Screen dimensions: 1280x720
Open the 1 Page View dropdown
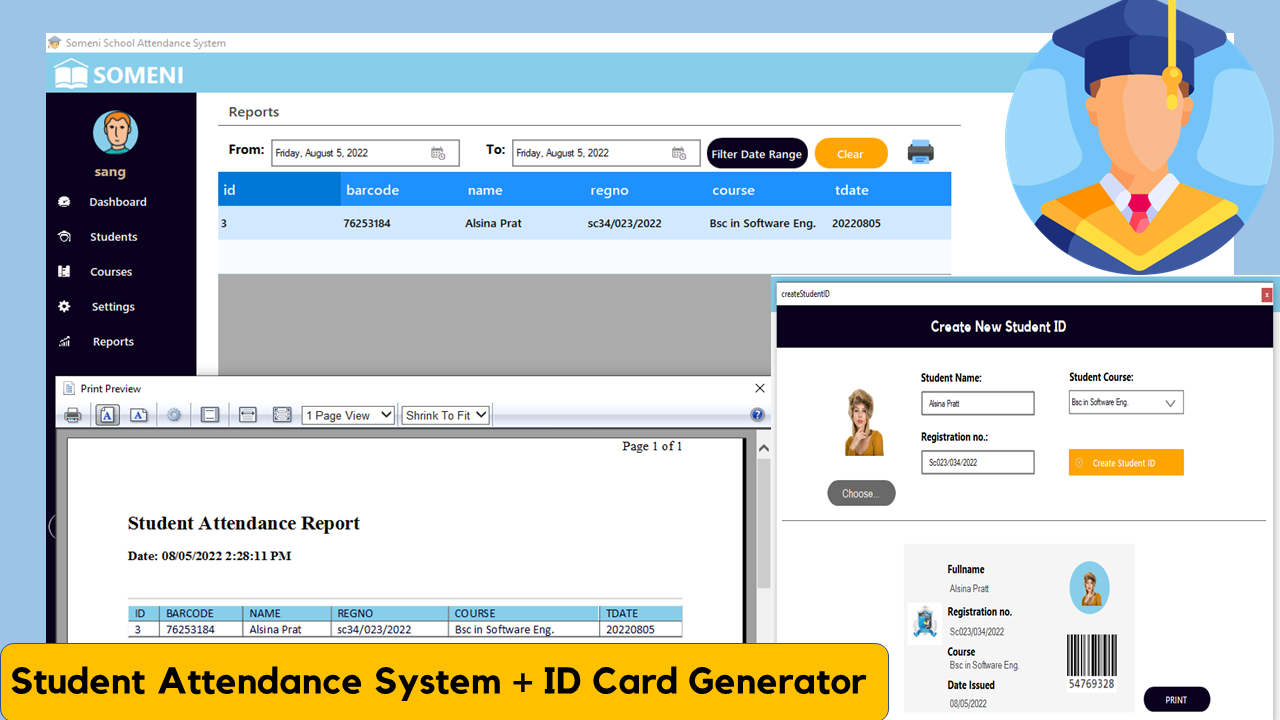(x=348, y=414)
